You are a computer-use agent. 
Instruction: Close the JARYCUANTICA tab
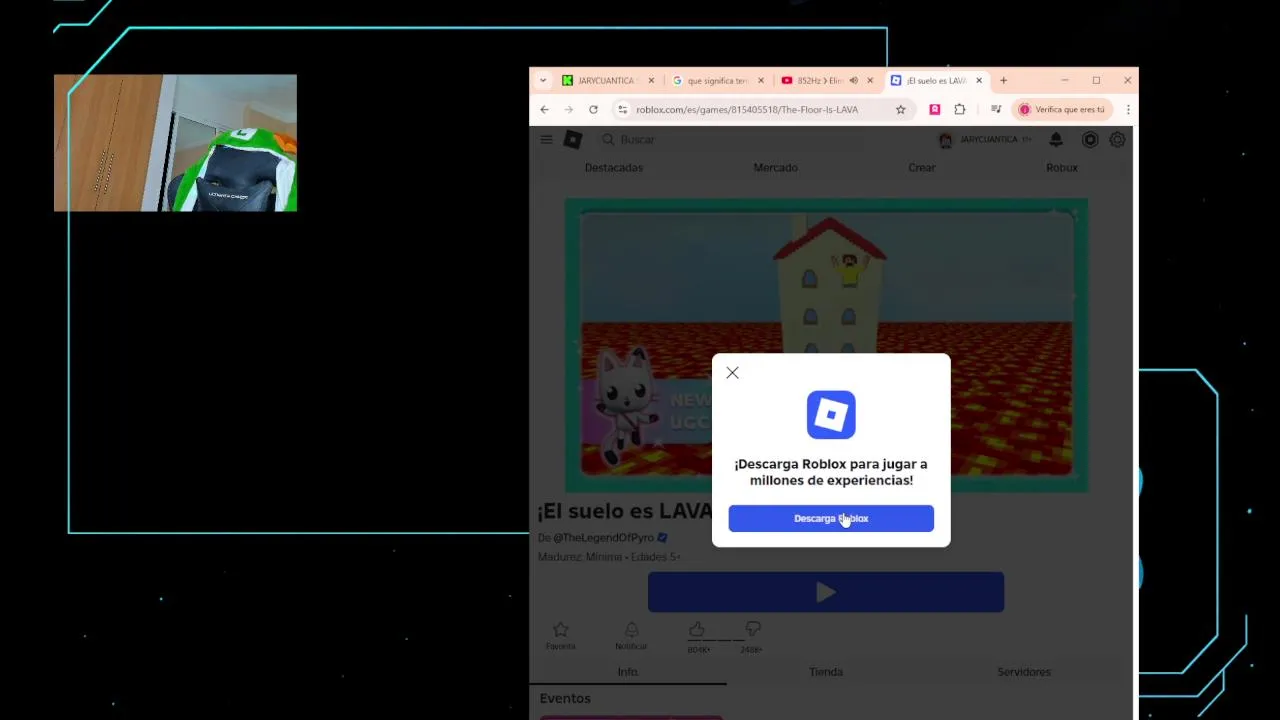(x=651, y=80)
